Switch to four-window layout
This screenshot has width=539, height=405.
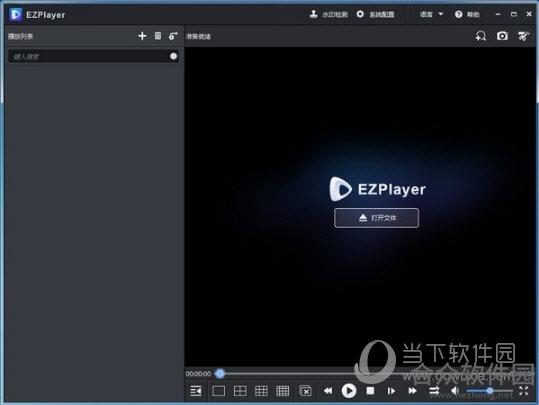240,391
